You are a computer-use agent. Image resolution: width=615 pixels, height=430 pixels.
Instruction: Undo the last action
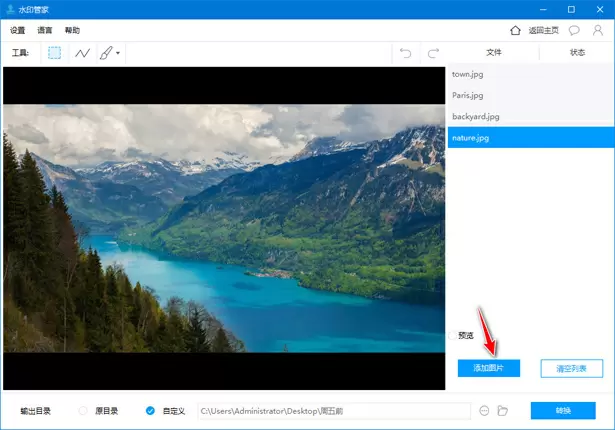pyautogui.click(x=405, y=52)
